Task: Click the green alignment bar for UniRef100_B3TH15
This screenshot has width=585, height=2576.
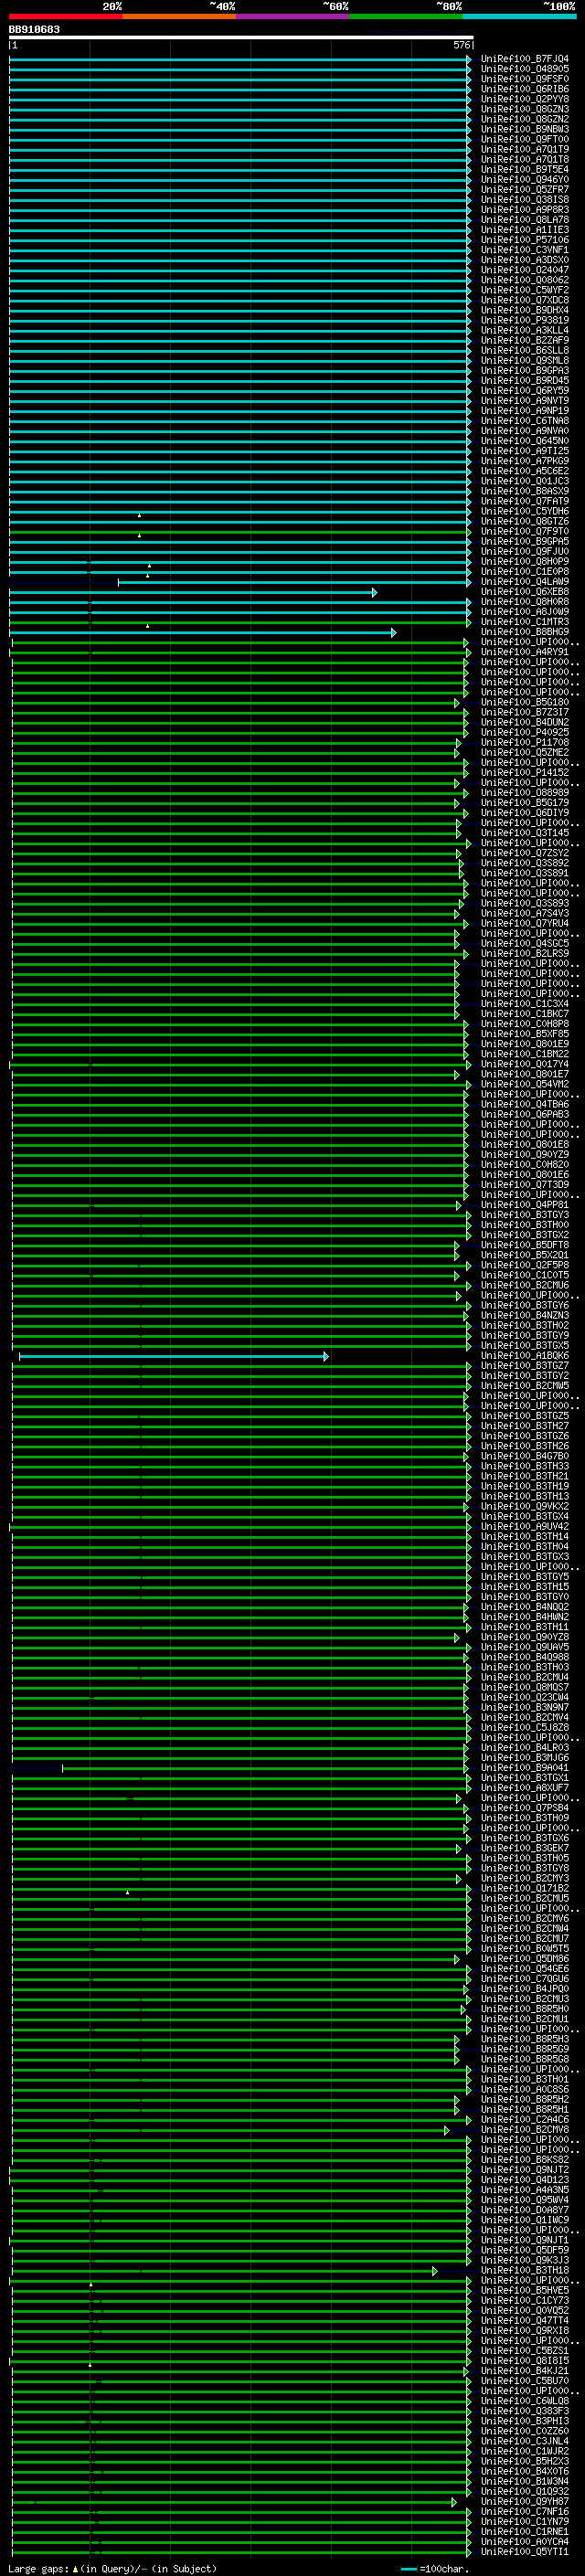Action: tap(241, 1587)
